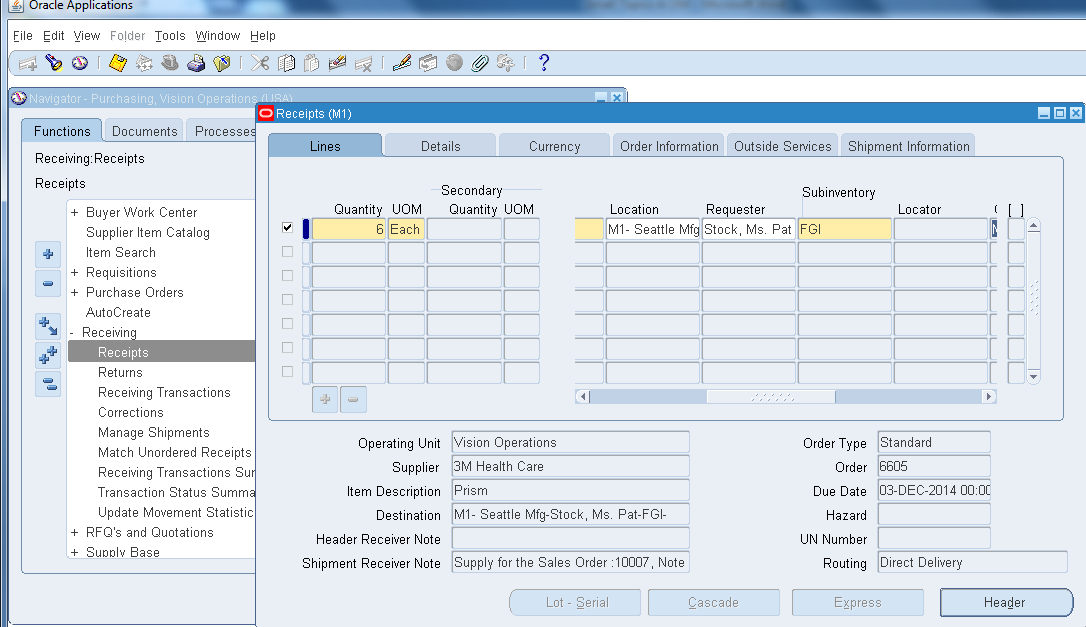Click the Show Navigator compass icon
The image size is (1086, 627).
pyautogui.click(x=80, y=63)
